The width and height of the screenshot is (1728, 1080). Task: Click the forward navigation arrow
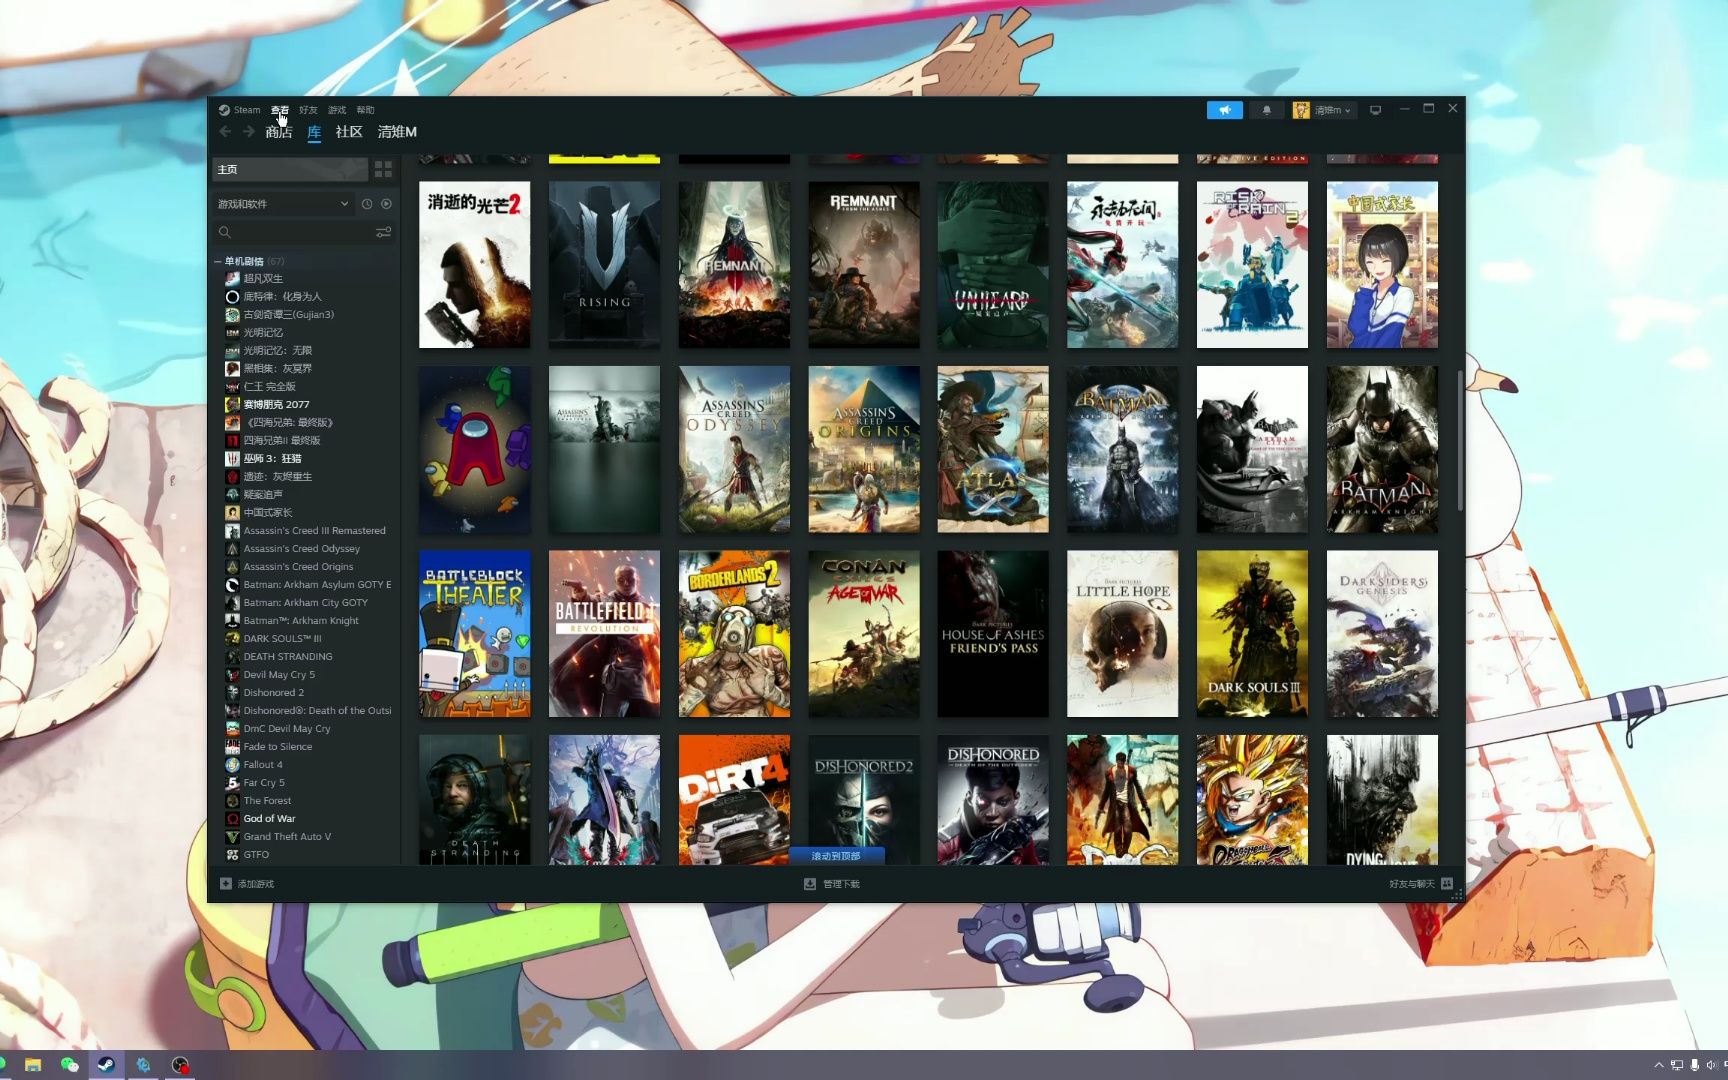(248, 132)
